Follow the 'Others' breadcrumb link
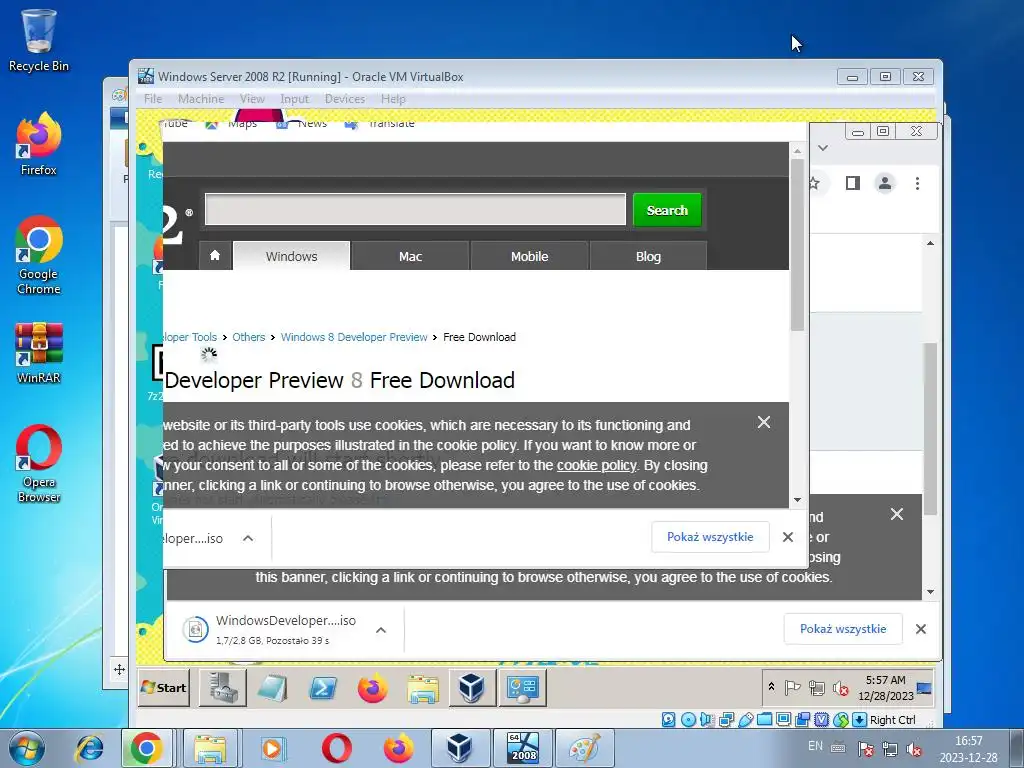Screen dimensions: 1024x768 pos(249,337)
